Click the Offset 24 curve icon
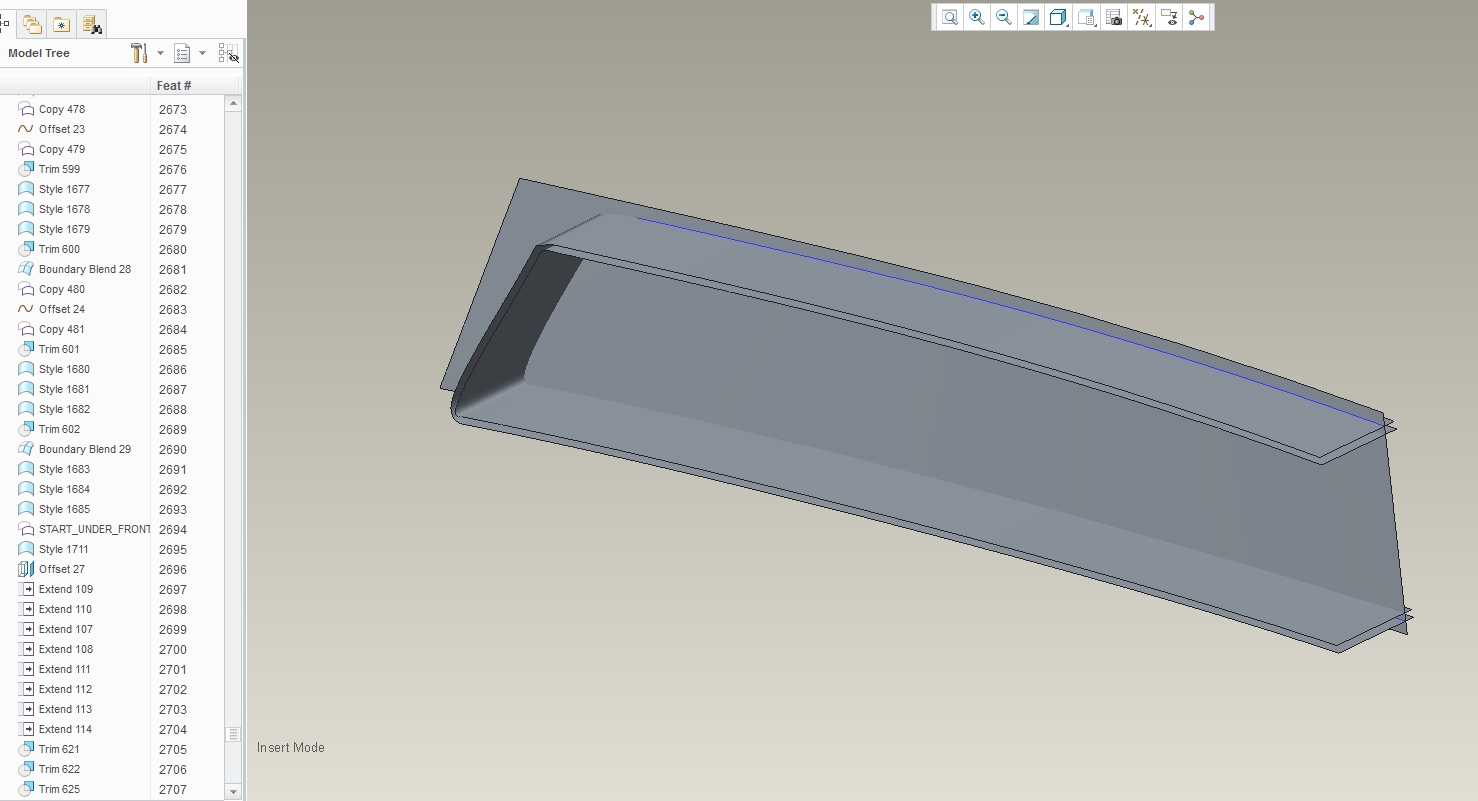 pos(26,309)
